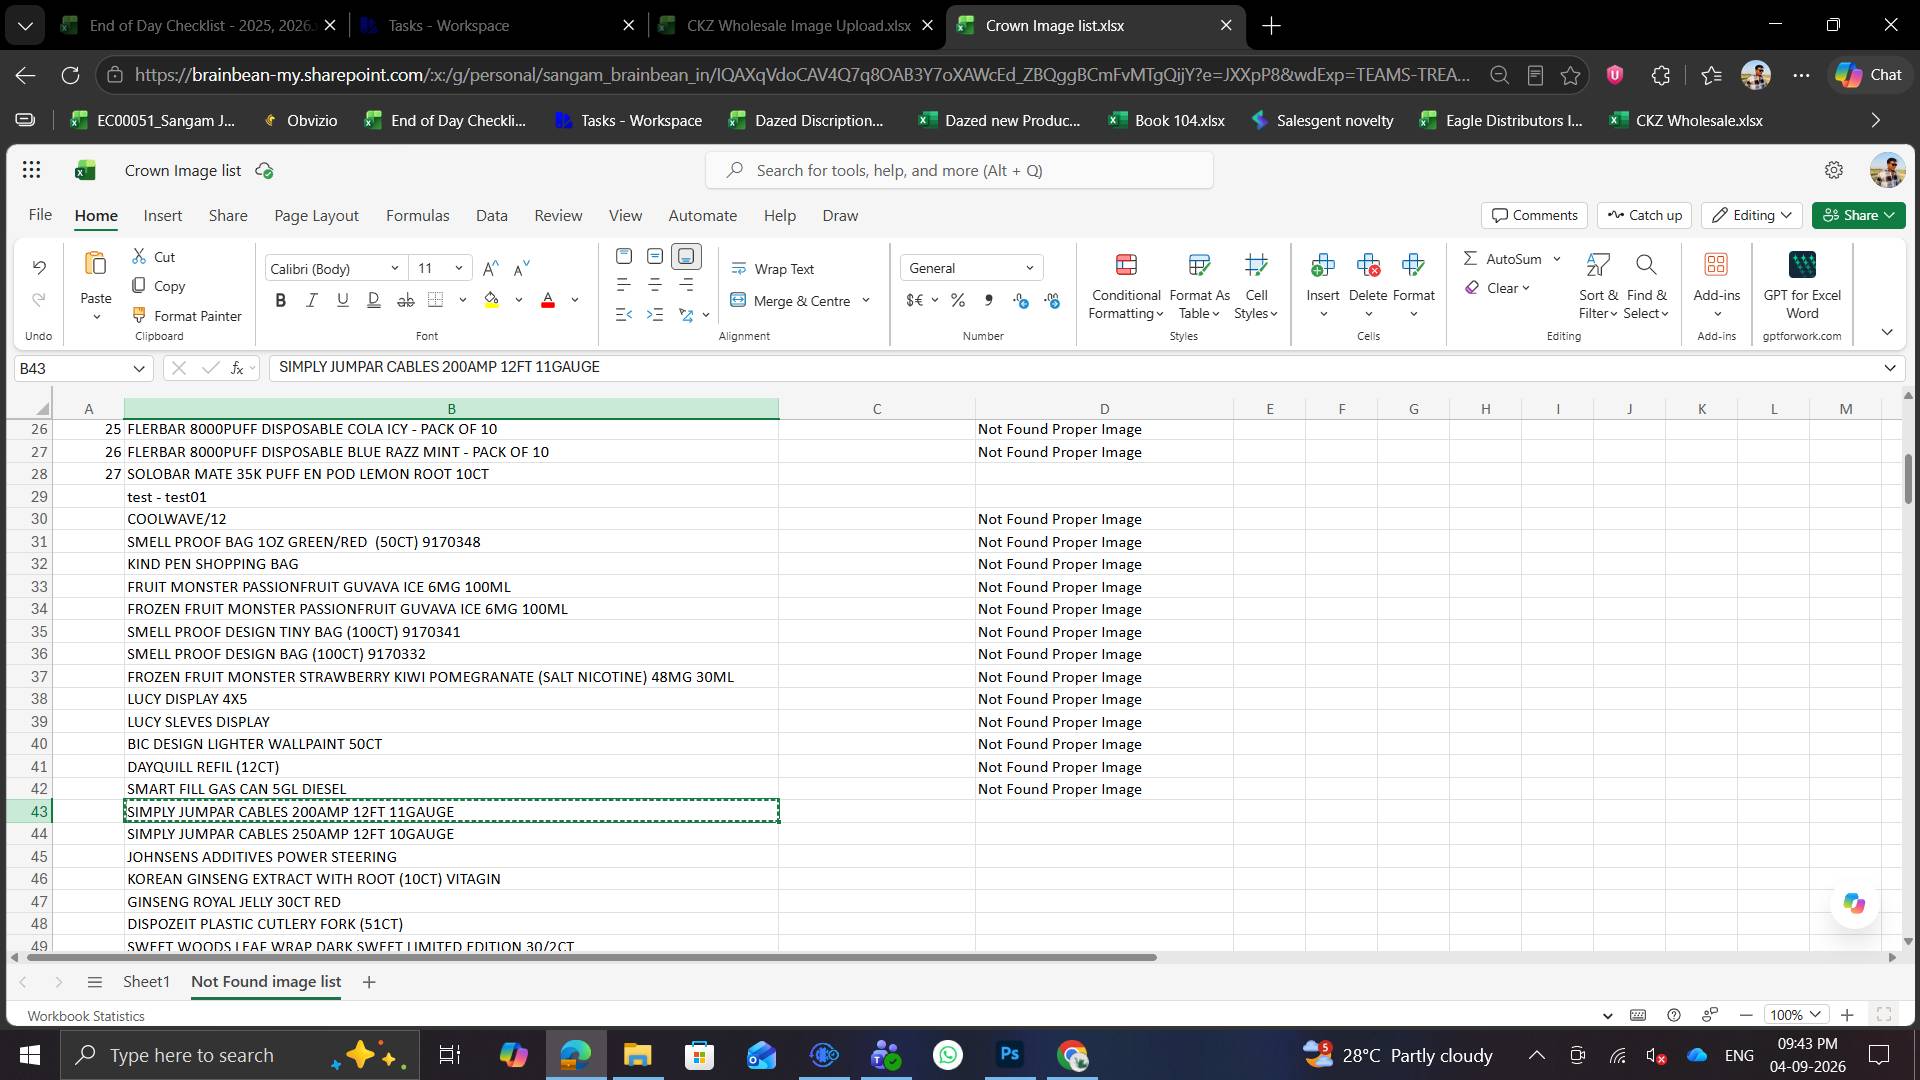This screenshot has height=1080, width=1920.
Task: Click the Conditional Formatting icon
Action: [x=1126, y=265]
